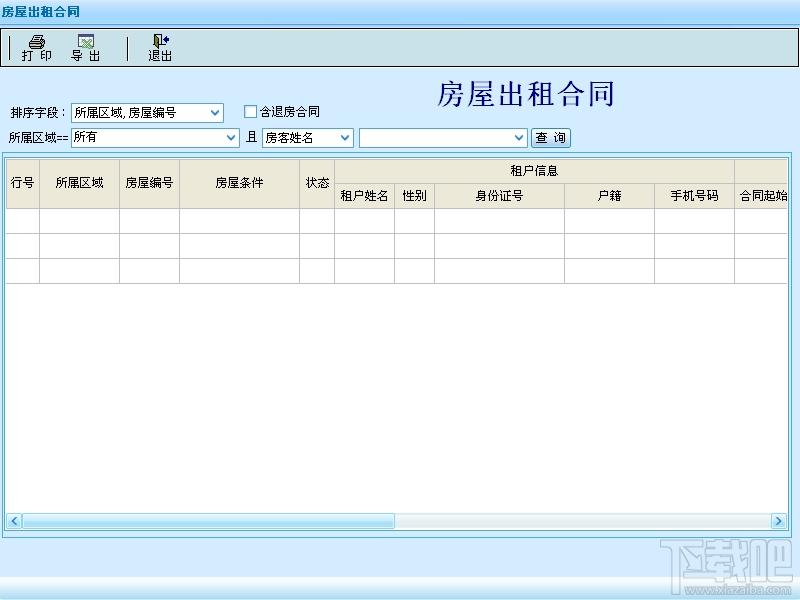The width and height of the screenshot is (800, 600).
Task: Click the 查询 query button
Action: [x=551, y=138]
